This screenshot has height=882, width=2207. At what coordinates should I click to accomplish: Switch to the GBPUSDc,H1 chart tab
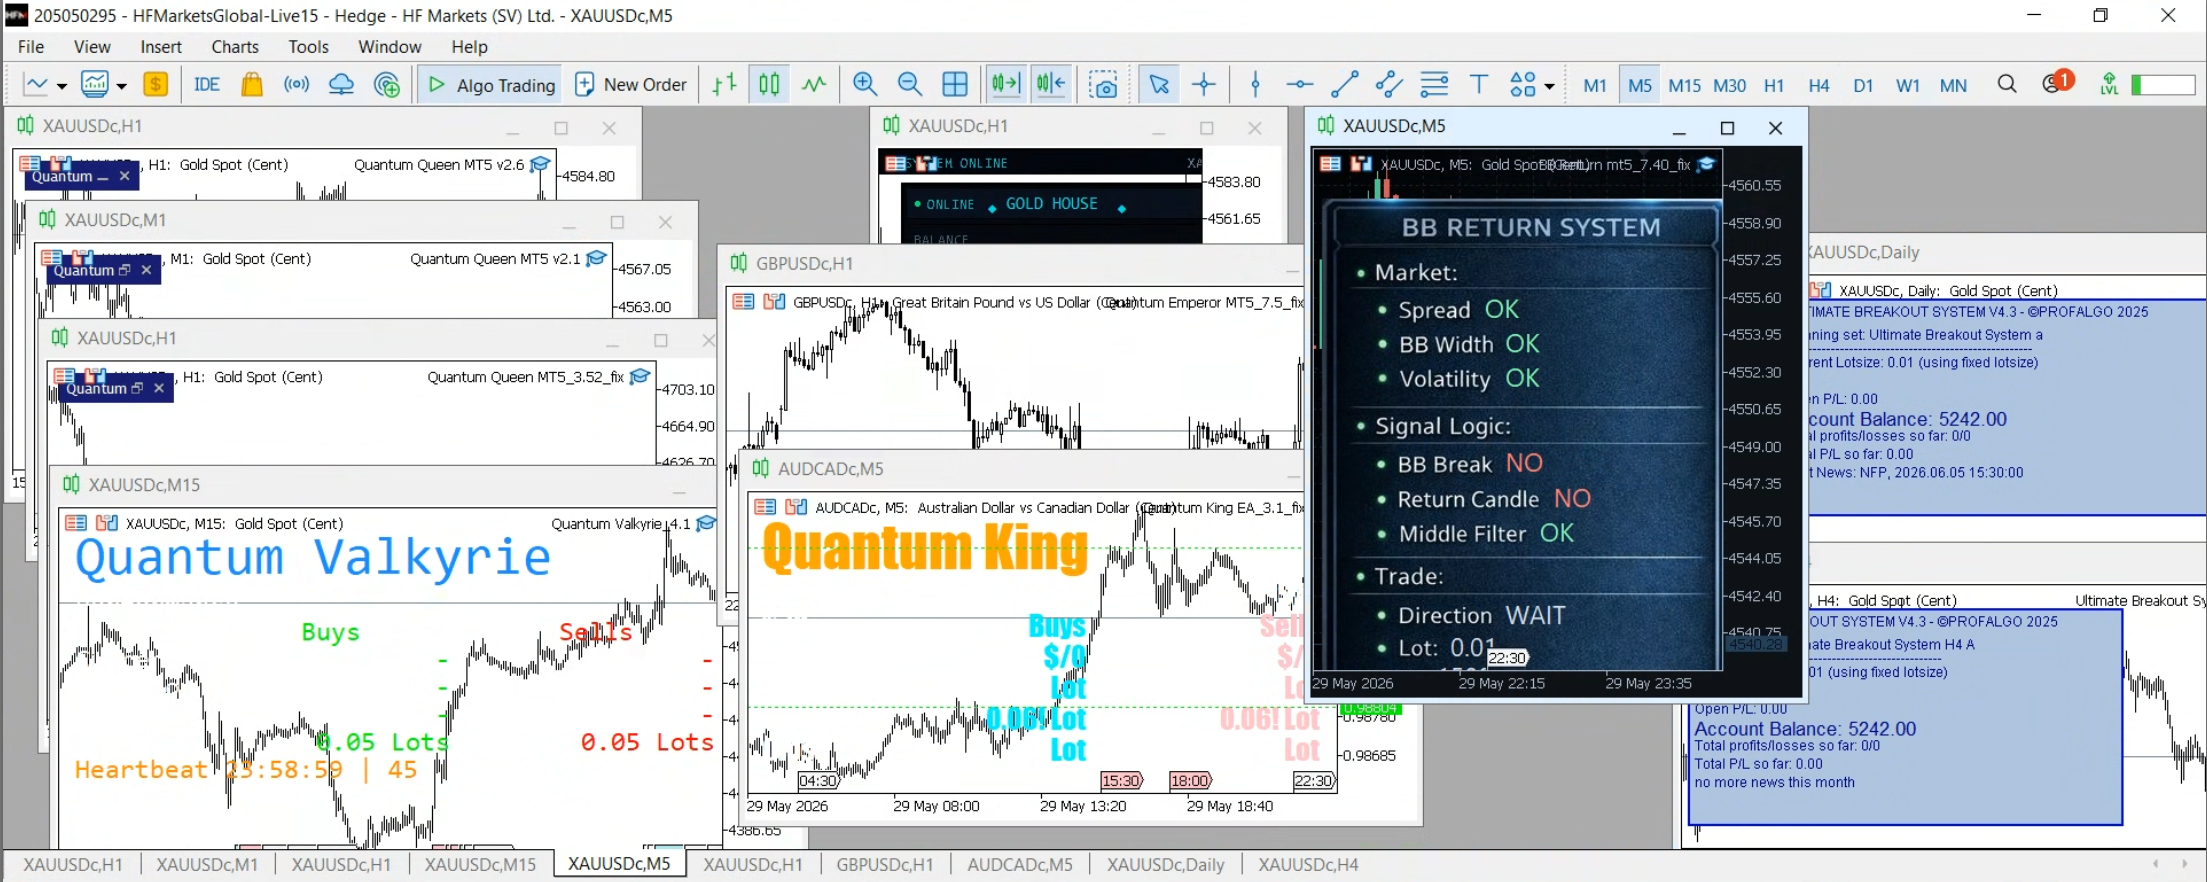pyautogui.click(x=885, y=865)
